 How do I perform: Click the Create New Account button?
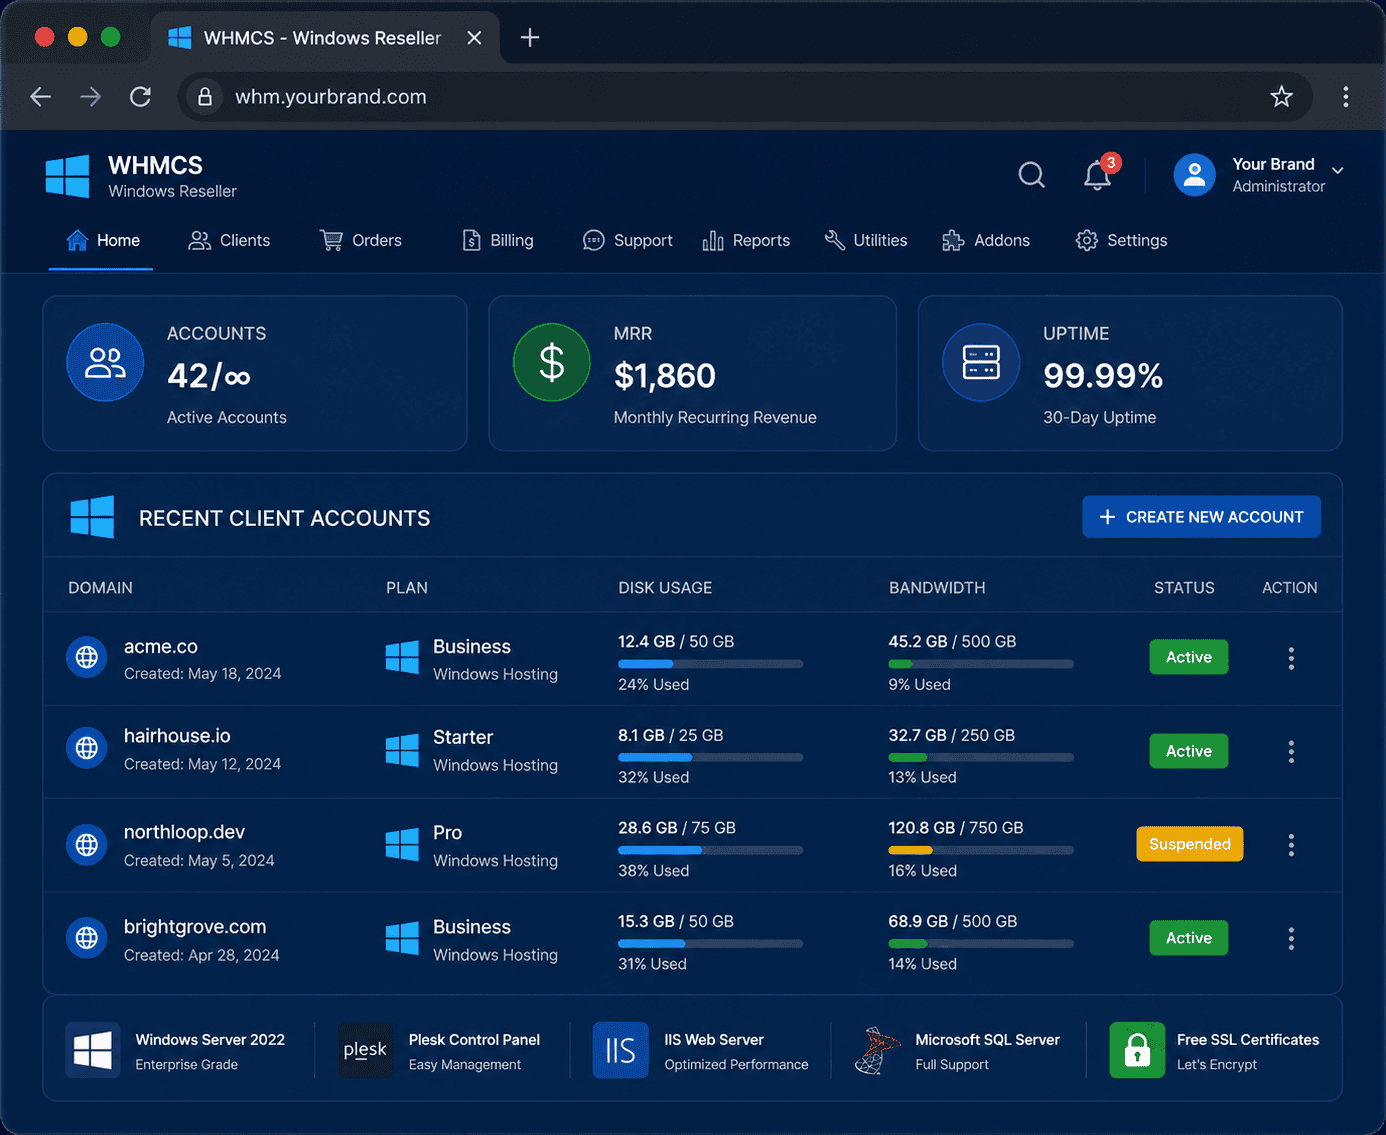tap(1201, 517)
